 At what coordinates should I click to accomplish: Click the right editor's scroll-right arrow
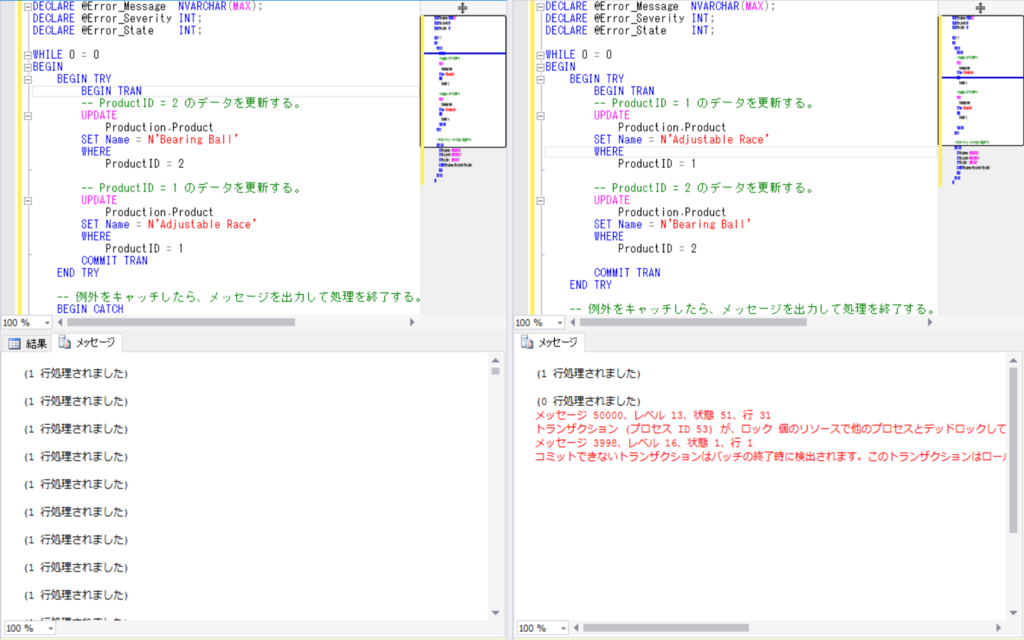[930, 322]
